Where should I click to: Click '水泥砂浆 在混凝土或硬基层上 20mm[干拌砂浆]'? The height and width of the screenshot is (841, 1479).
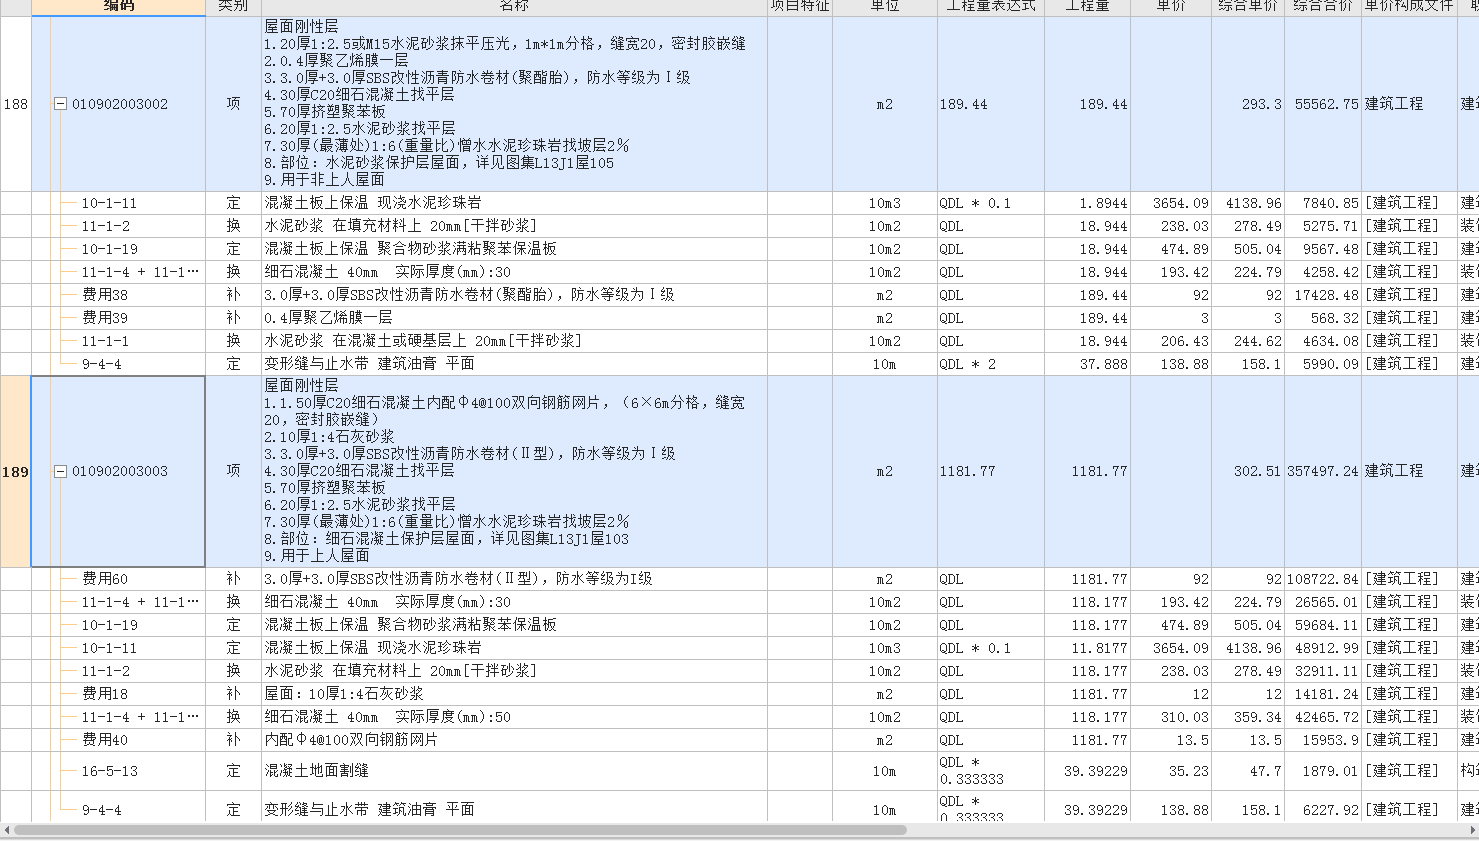coord(423,341)
